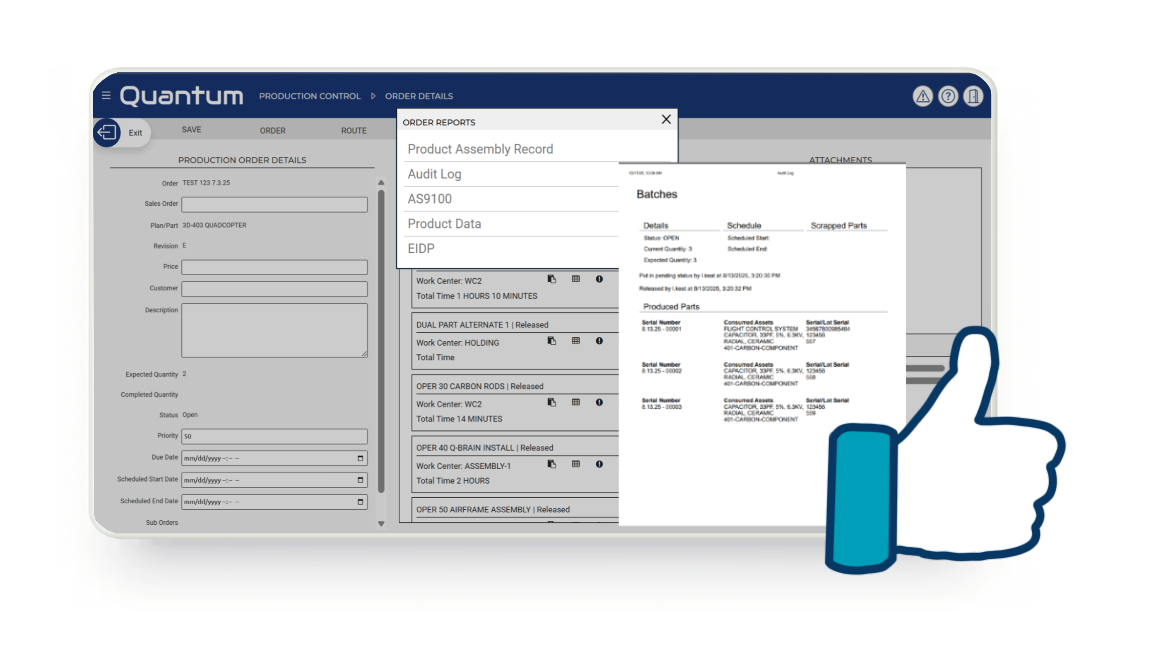Click the logout door icon in header

click(x=973, y=96)
